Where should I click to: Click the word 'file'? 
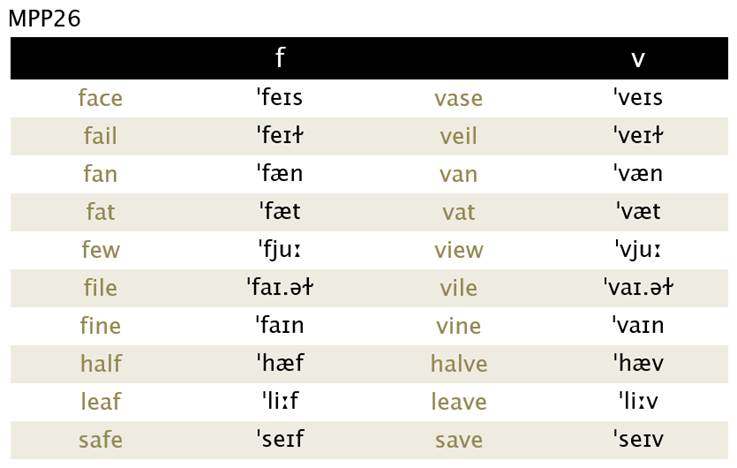tap(100, 288)
